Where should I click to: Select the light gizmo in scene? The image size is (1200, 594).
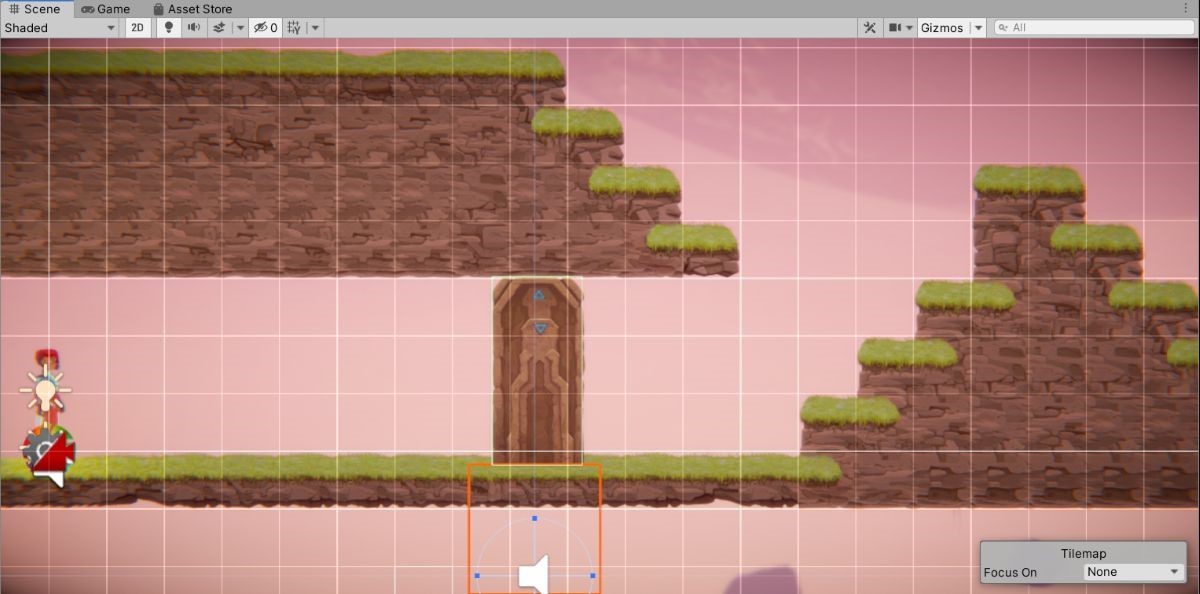coord(45,388)
